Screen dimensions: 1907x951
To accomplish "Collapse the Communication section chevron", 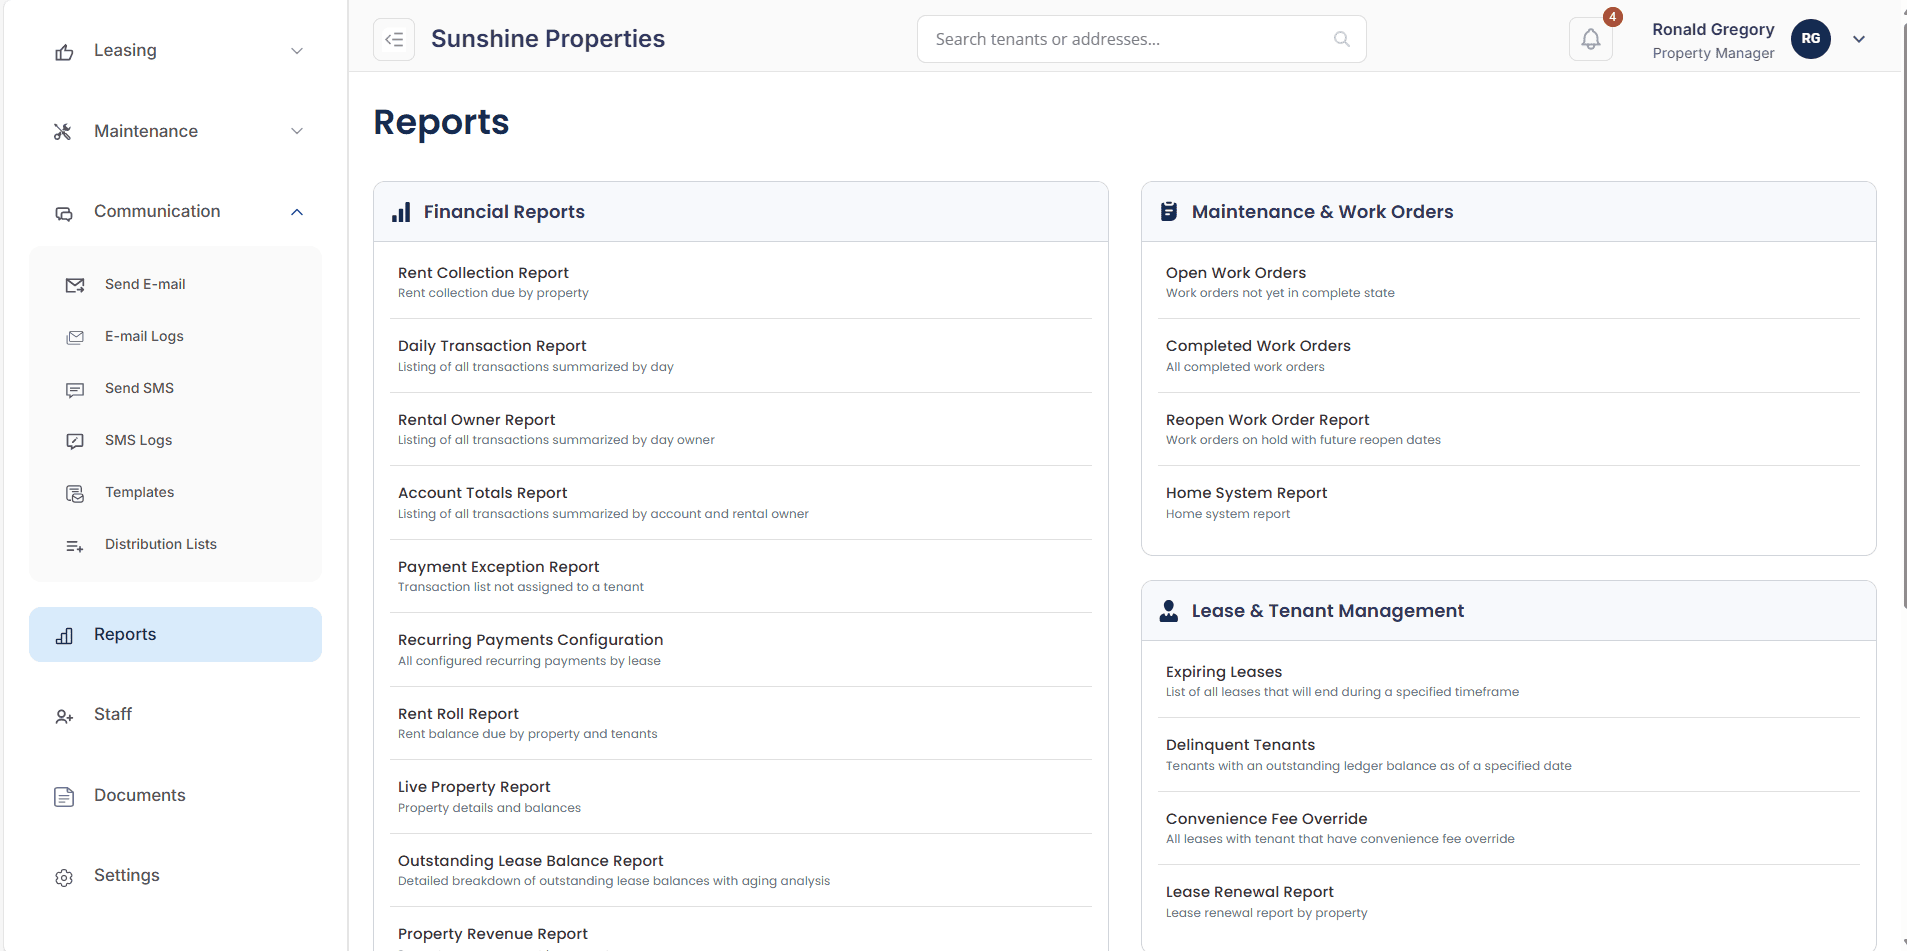I will [297, 212].
